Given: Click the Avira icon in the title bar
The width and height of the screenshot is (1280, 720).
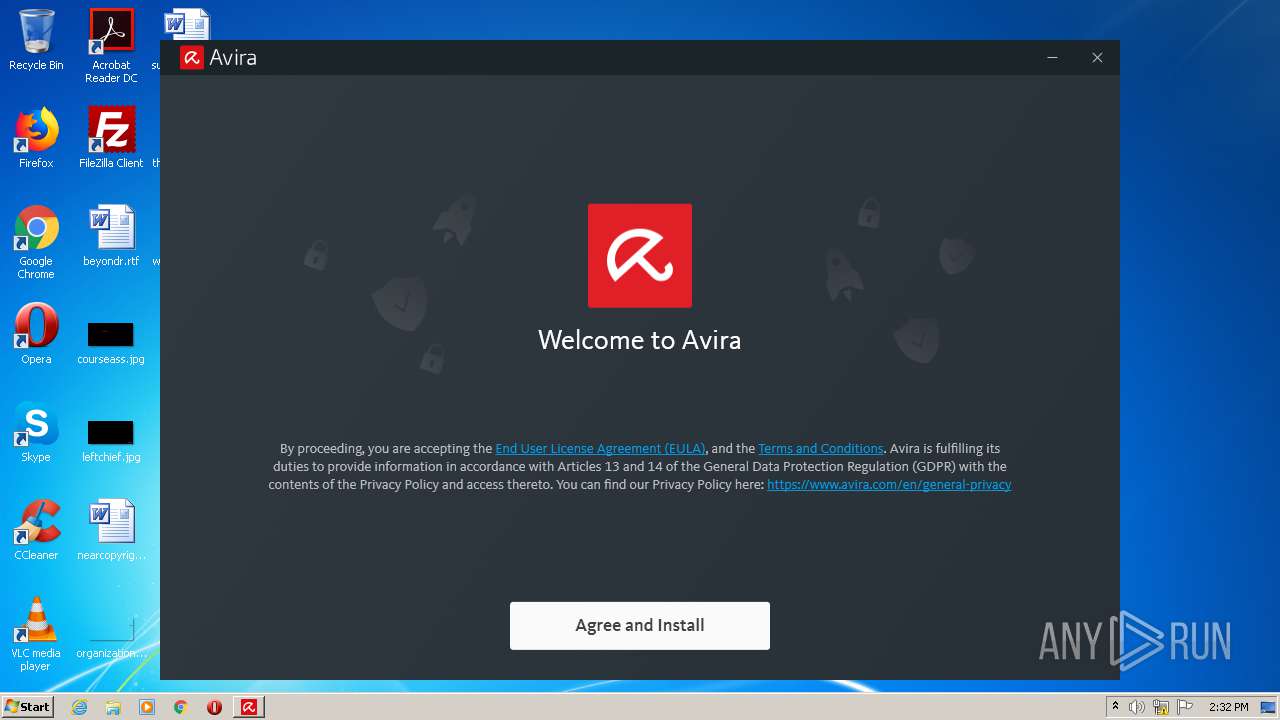Looking at the screenshot, I should click(192, 58).
